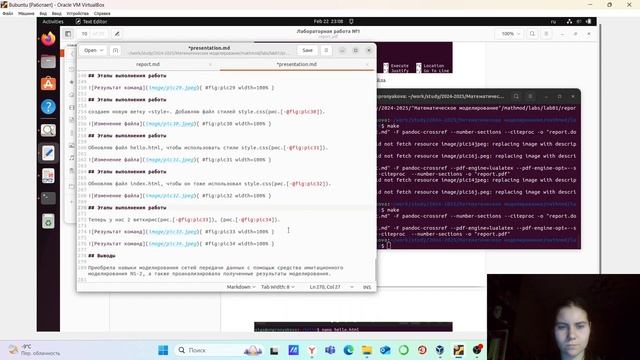Open the Вид menu in VirtualBox
This screenshot has width=640, height=360.
pyautogui.click(x=43, y=13)
